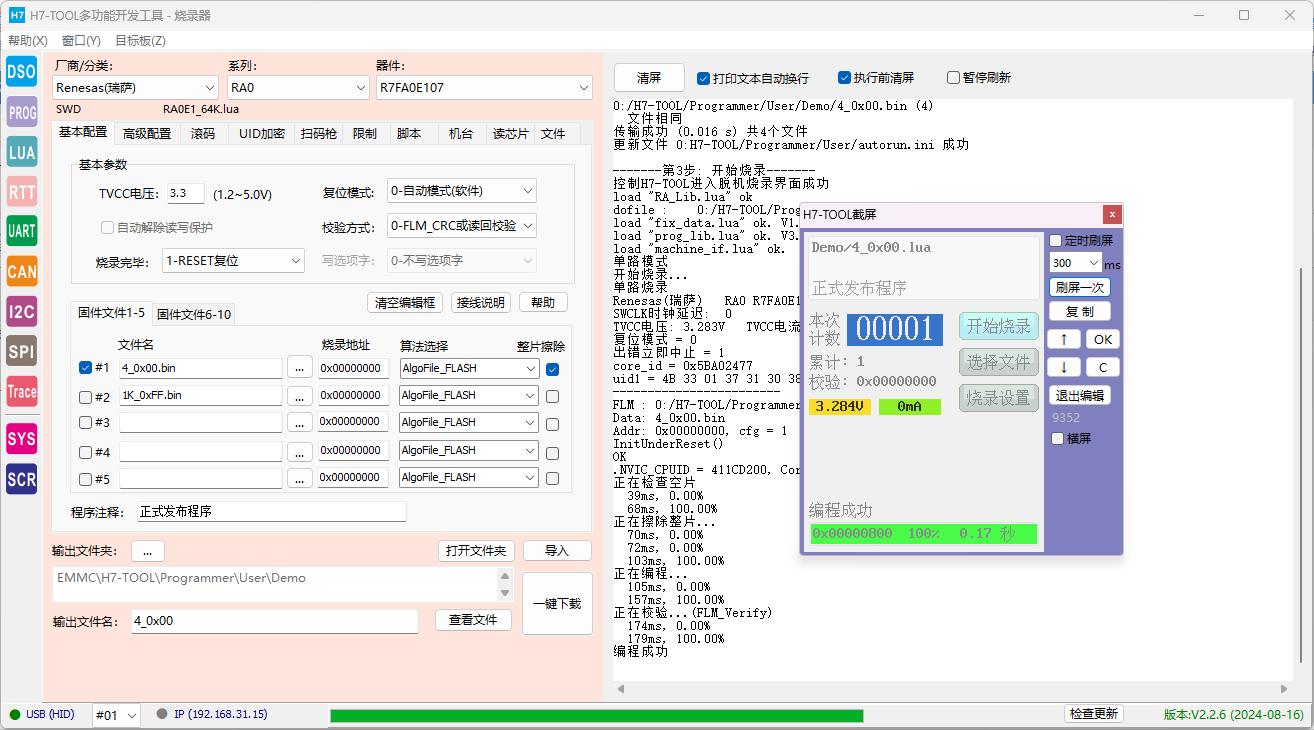Open the 窗口(Y) menu
Image resolution: width=1314 pixels, height=730 pixels.
[x=81, y=41]
